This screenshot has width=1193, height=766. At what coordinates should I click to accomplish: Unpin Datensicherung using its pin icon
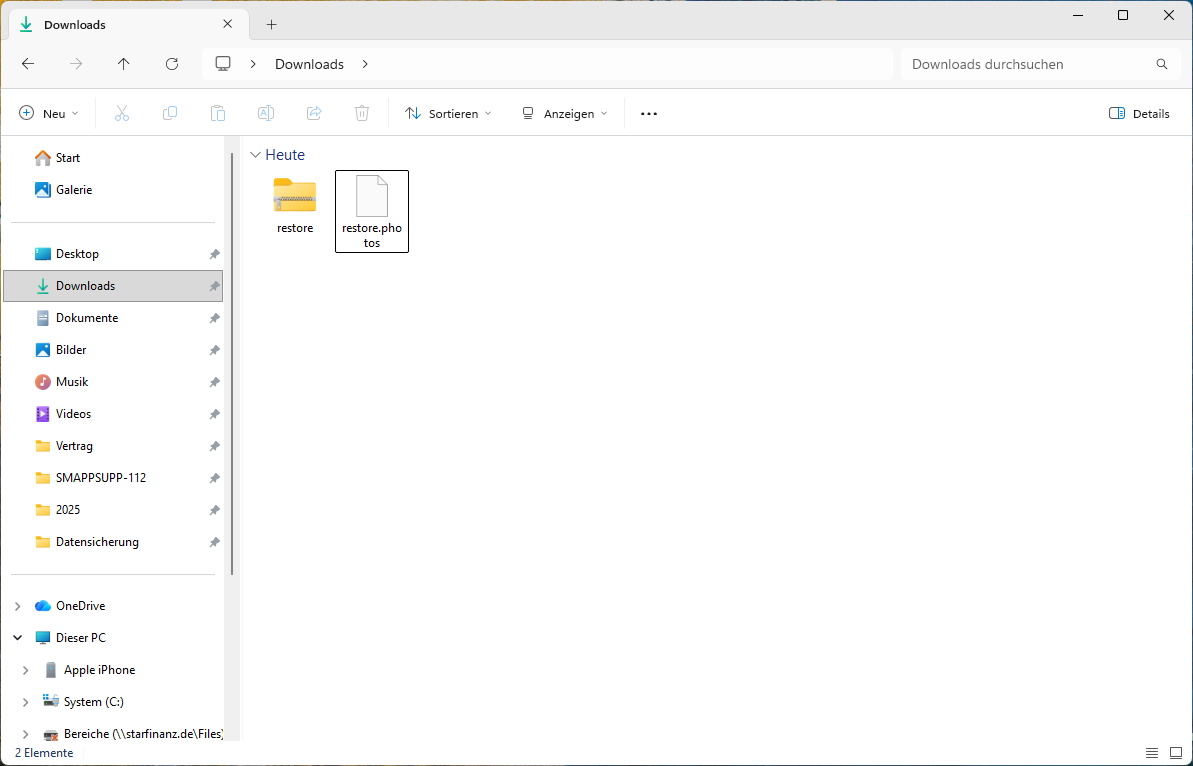point(215,542)
